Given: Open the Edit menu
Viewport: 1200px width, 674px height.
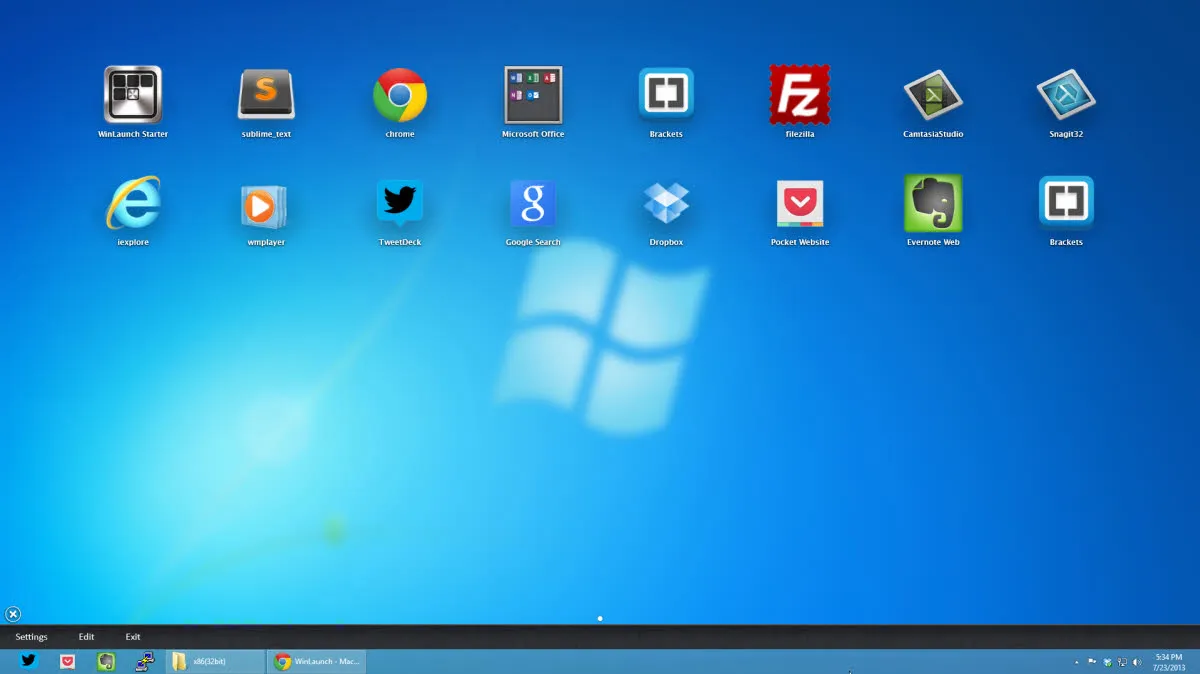Looking at the screenshot, I should (x=86, y=636).
